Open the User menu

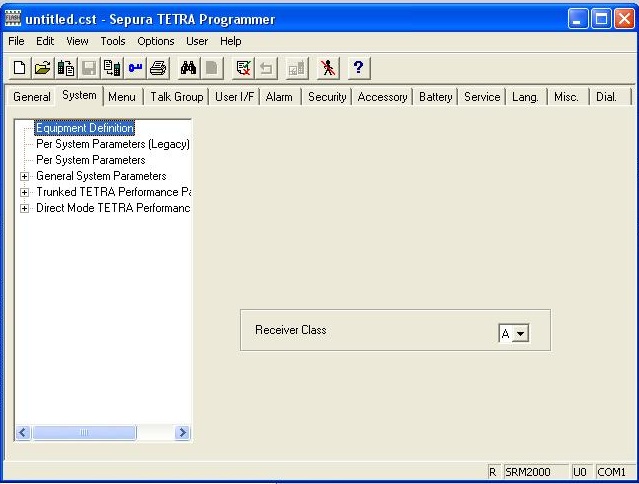point(197,41)
